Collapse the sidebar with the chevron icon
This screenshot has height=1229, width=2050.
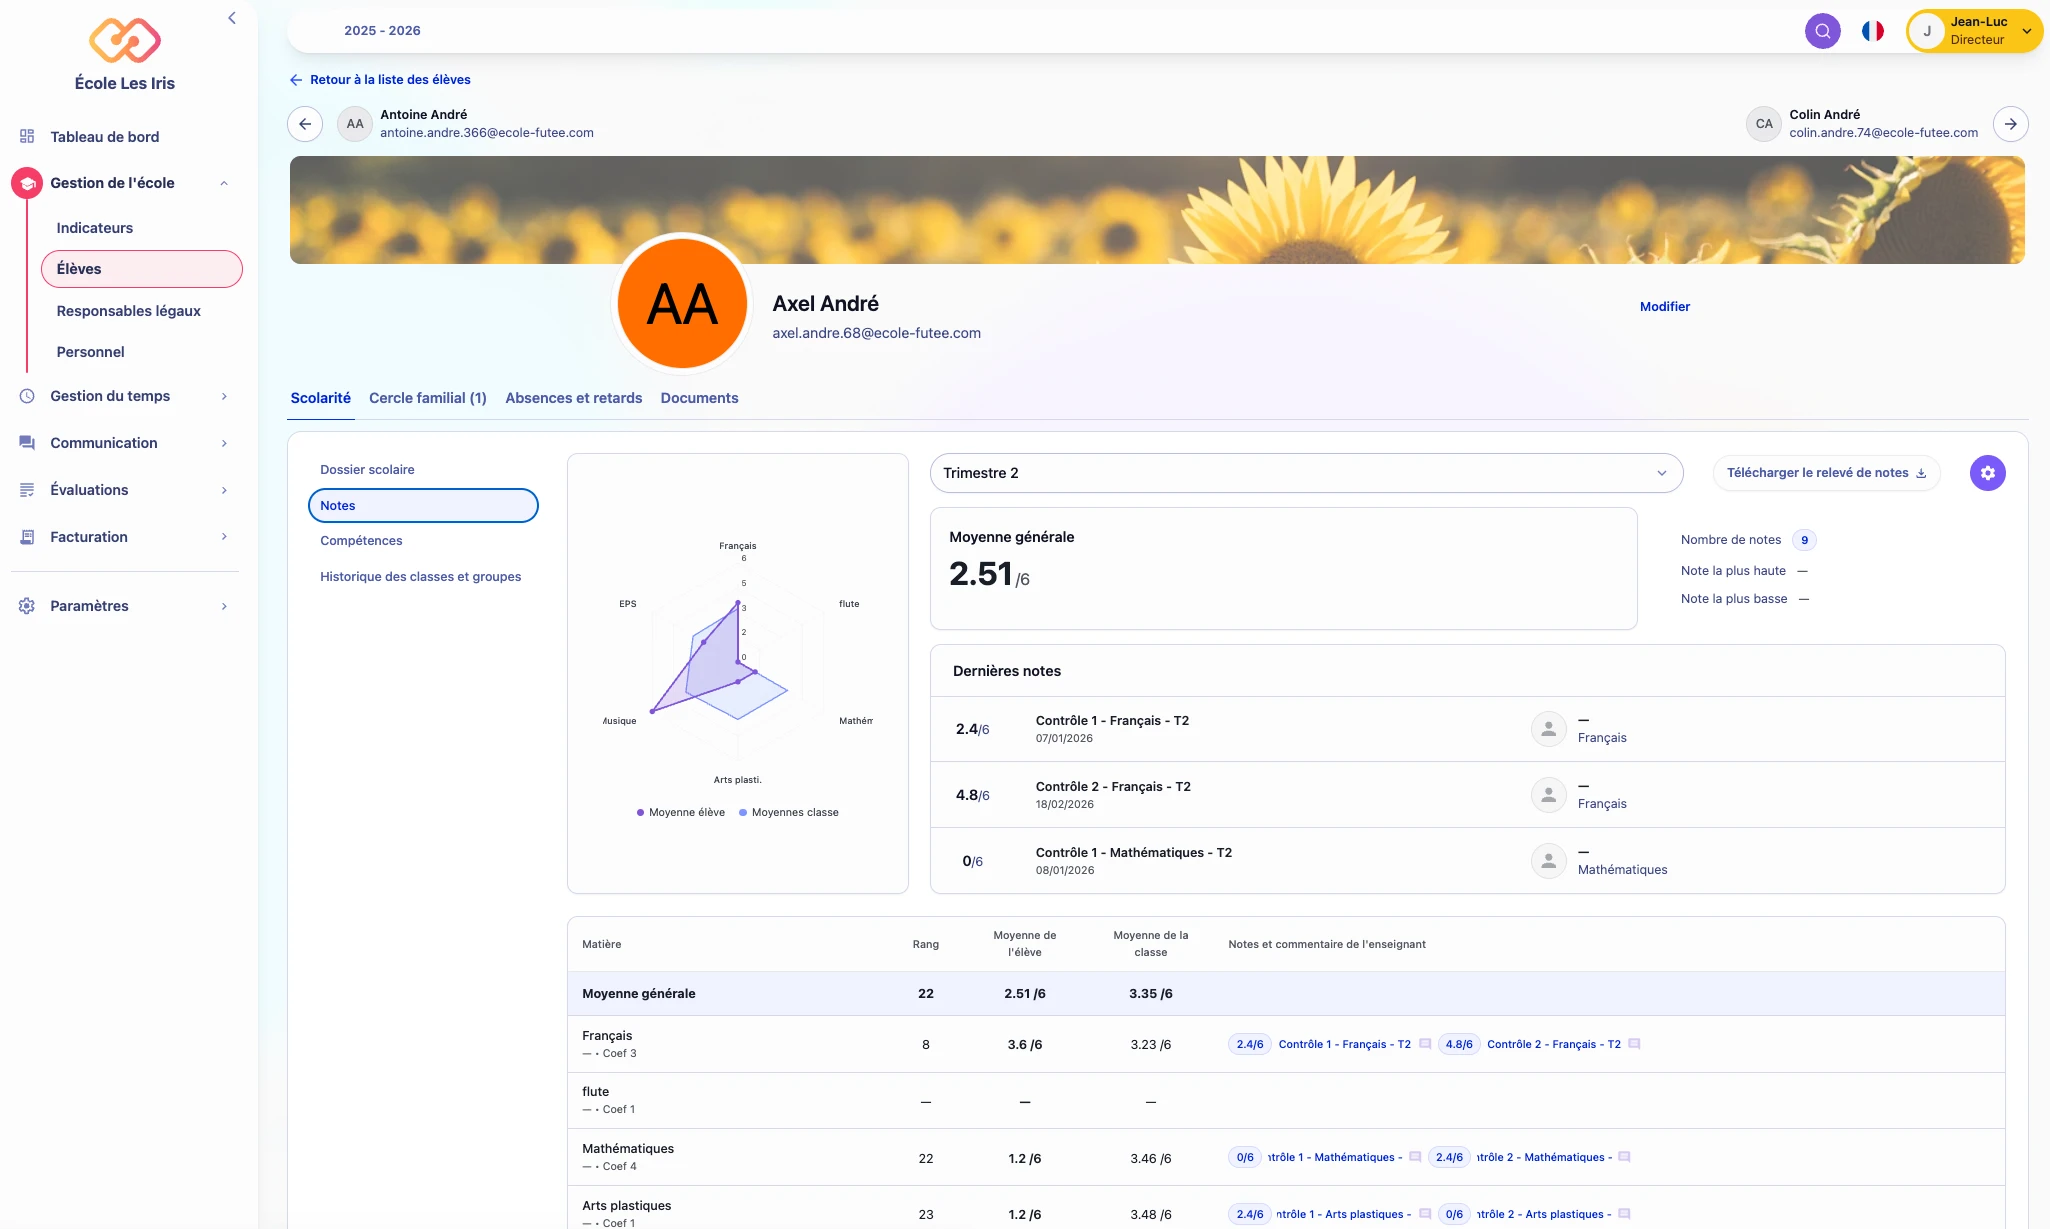pyautogui.click(x=232, y=18)
